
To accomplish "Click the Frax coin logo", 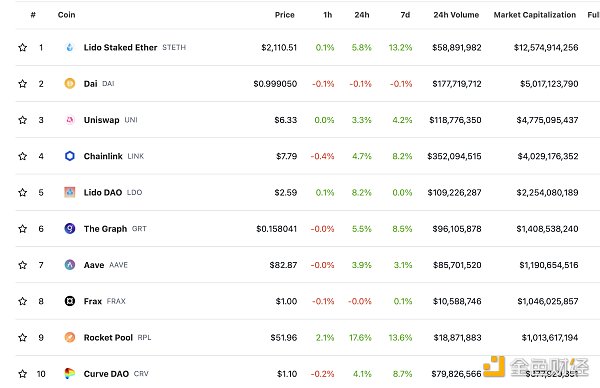I will tap(70, 301).
